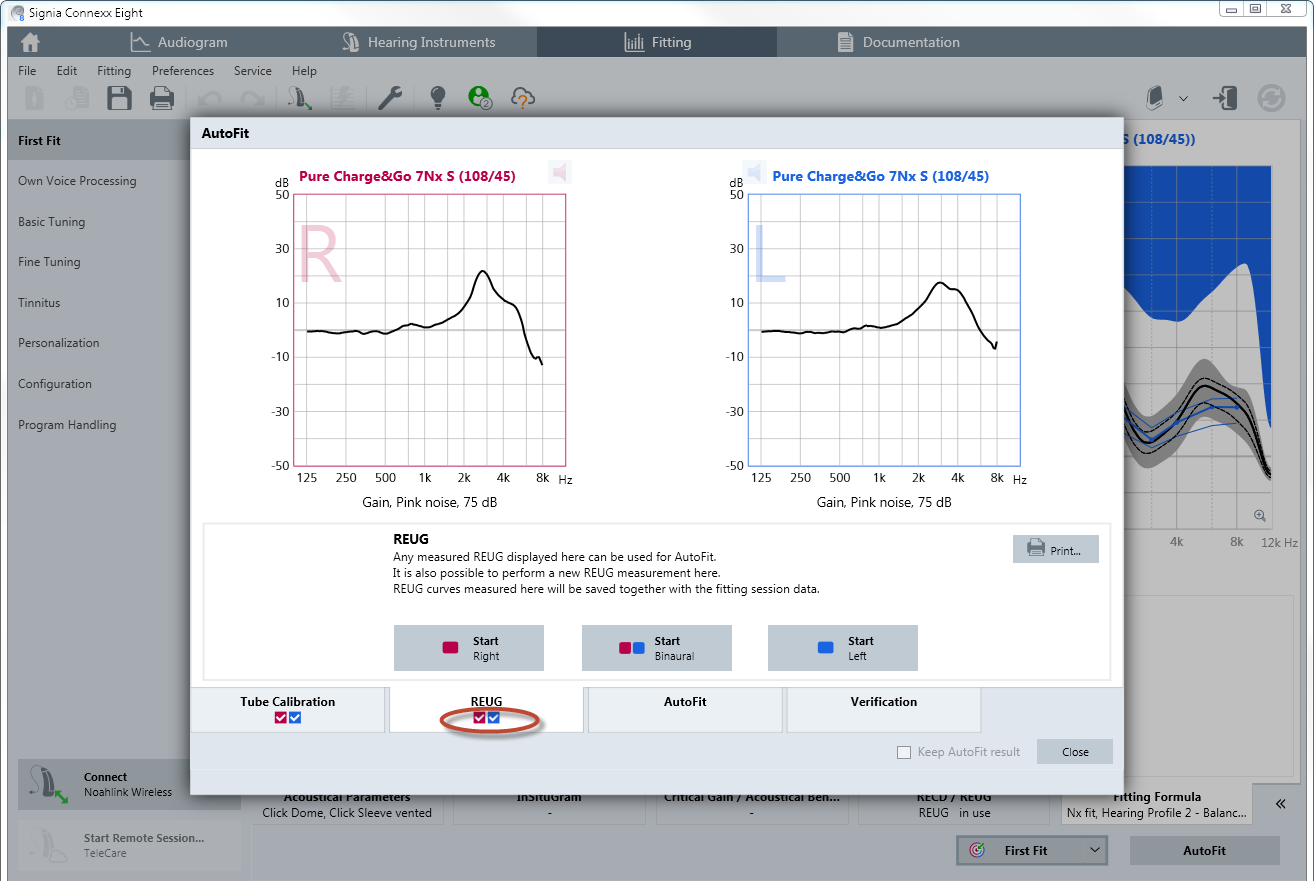The height and width of the screenshot is (881, 1314).
Task: Open cloud help question icon
Action: click(523, 98)
